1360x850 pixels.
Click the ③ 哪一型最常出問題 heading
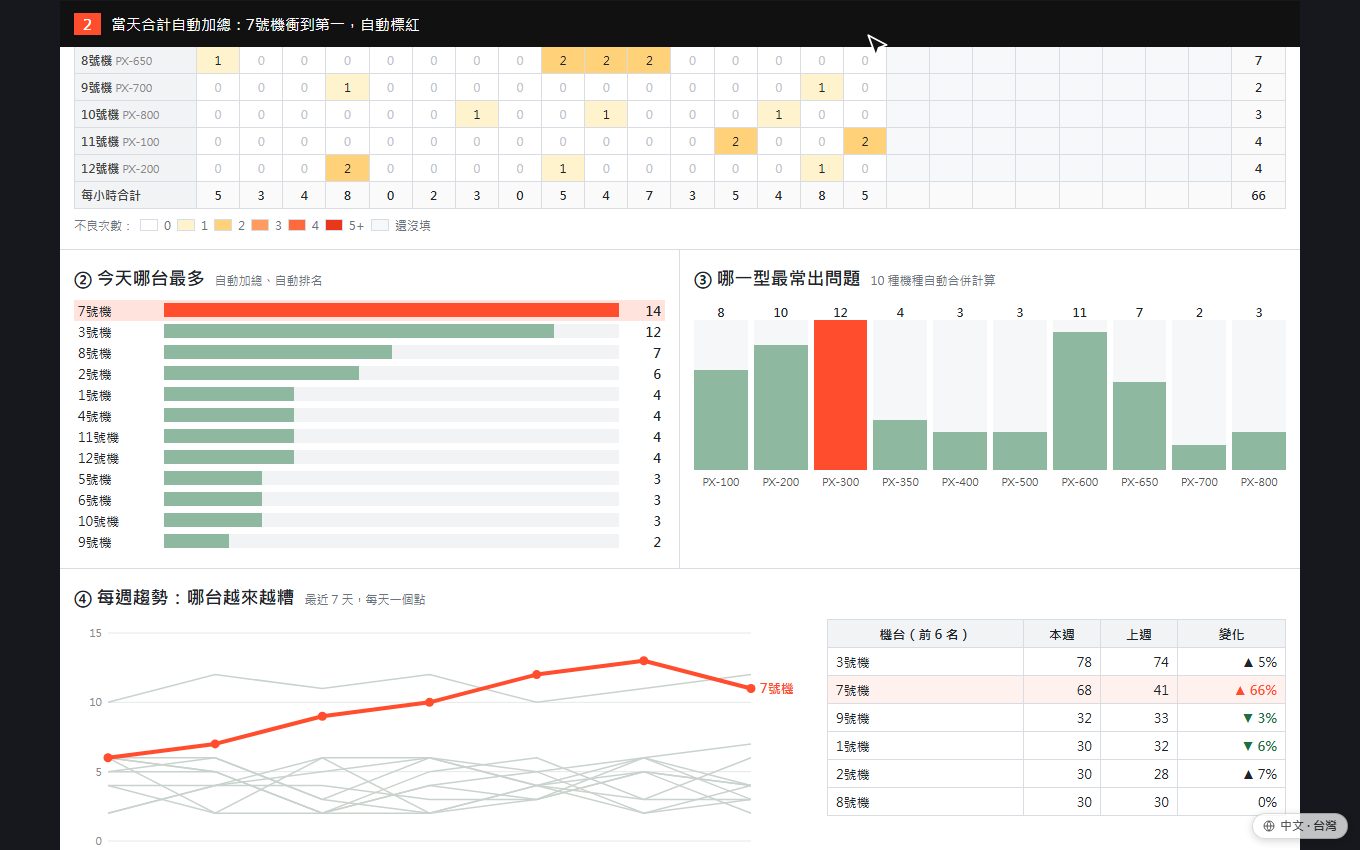click(x=777, y=279)
